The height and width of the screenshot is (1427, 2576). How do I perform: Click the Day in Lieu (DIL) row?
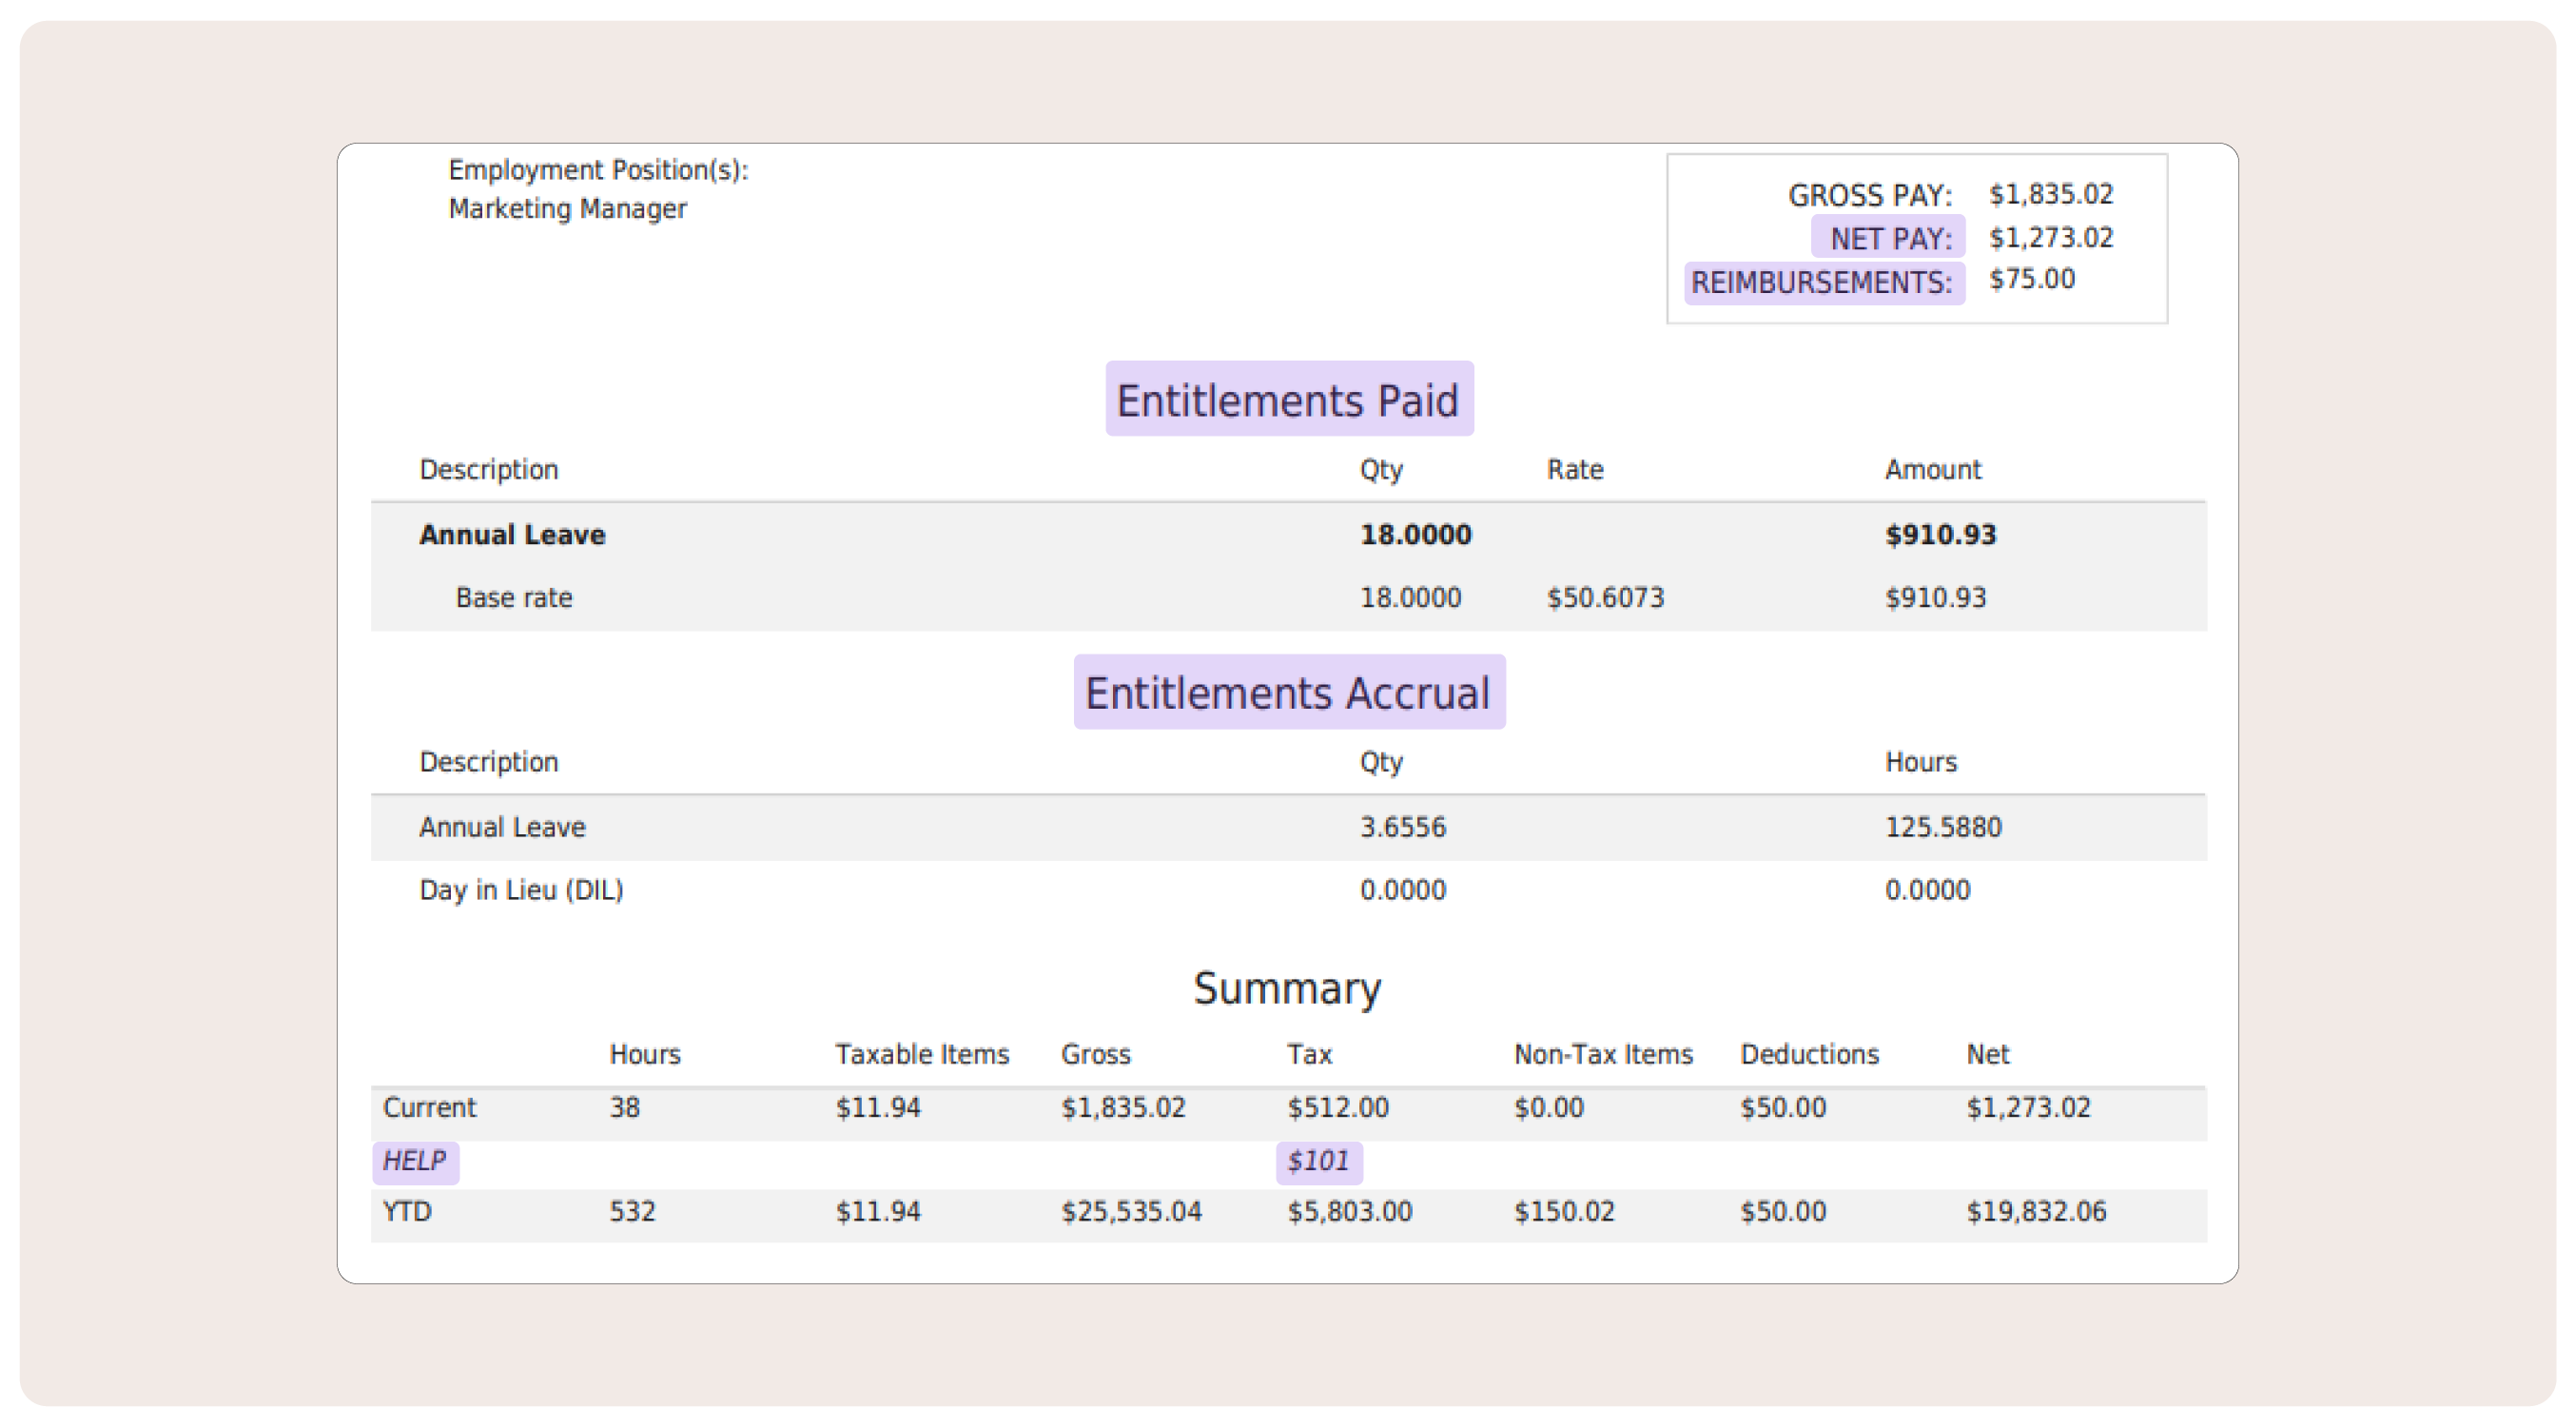pyautogui.click(x=521, y=890)
